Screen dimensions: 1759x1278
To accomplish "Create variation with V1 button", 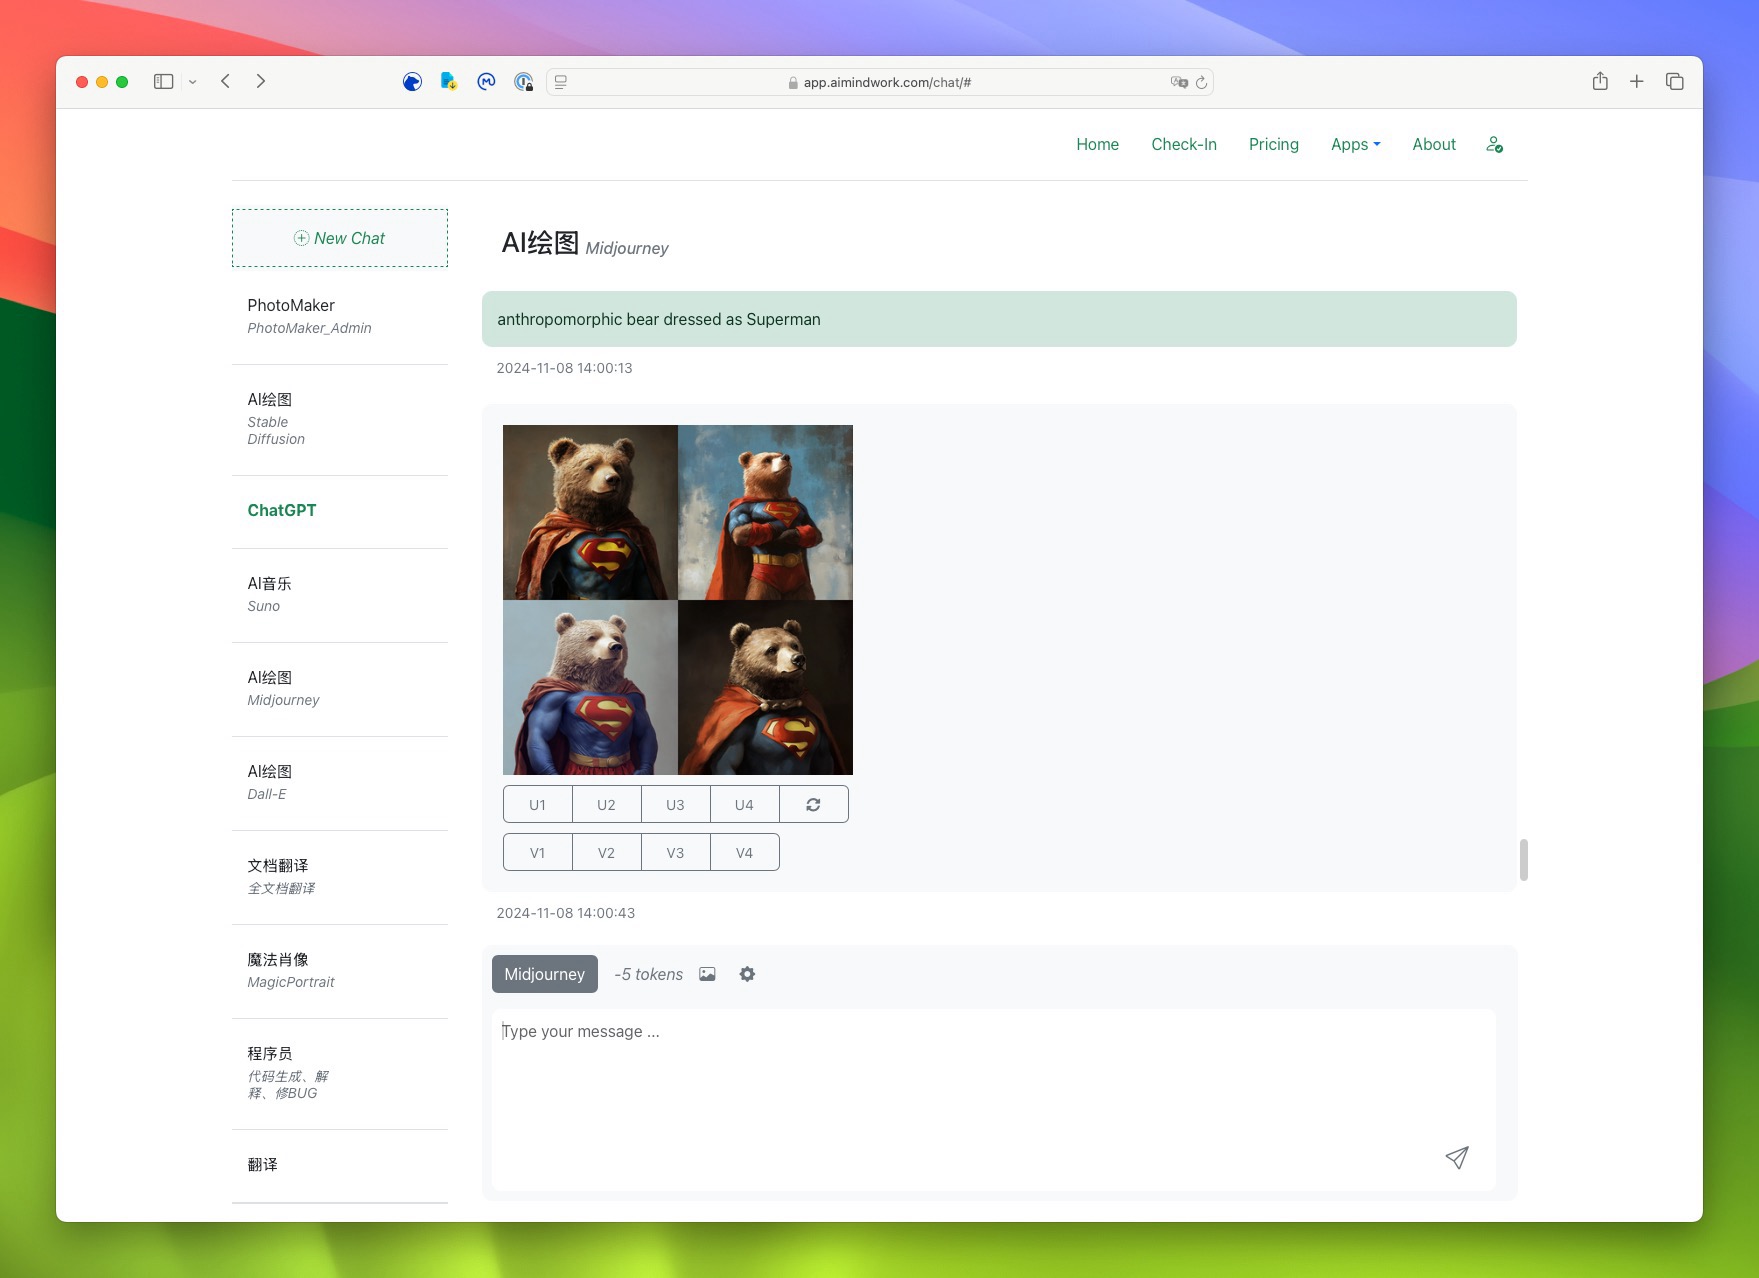I will [x=538, y=852].
